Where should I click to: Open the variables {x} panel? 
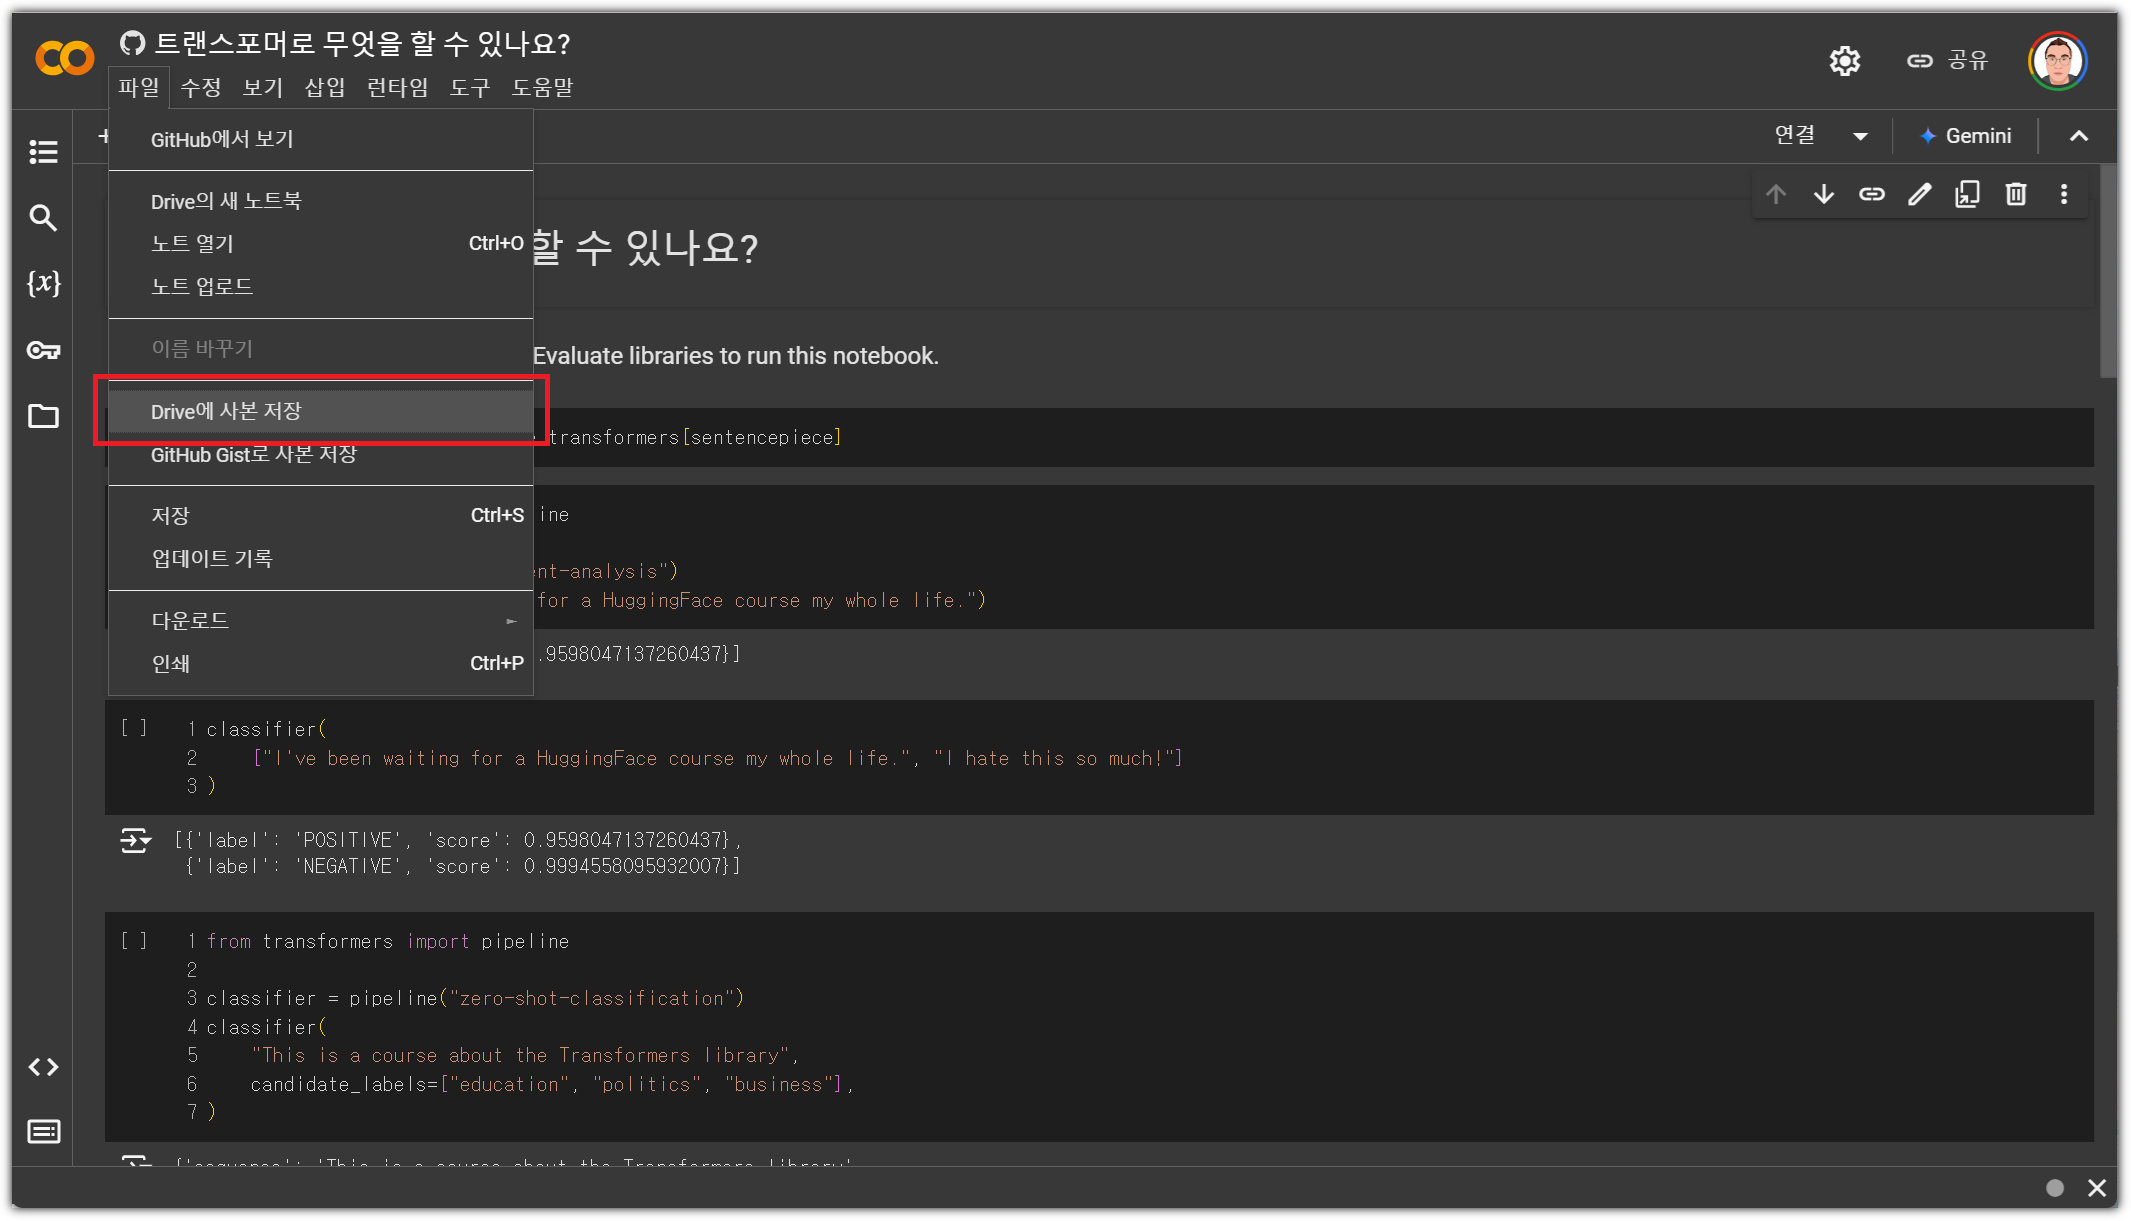[43, 283]
